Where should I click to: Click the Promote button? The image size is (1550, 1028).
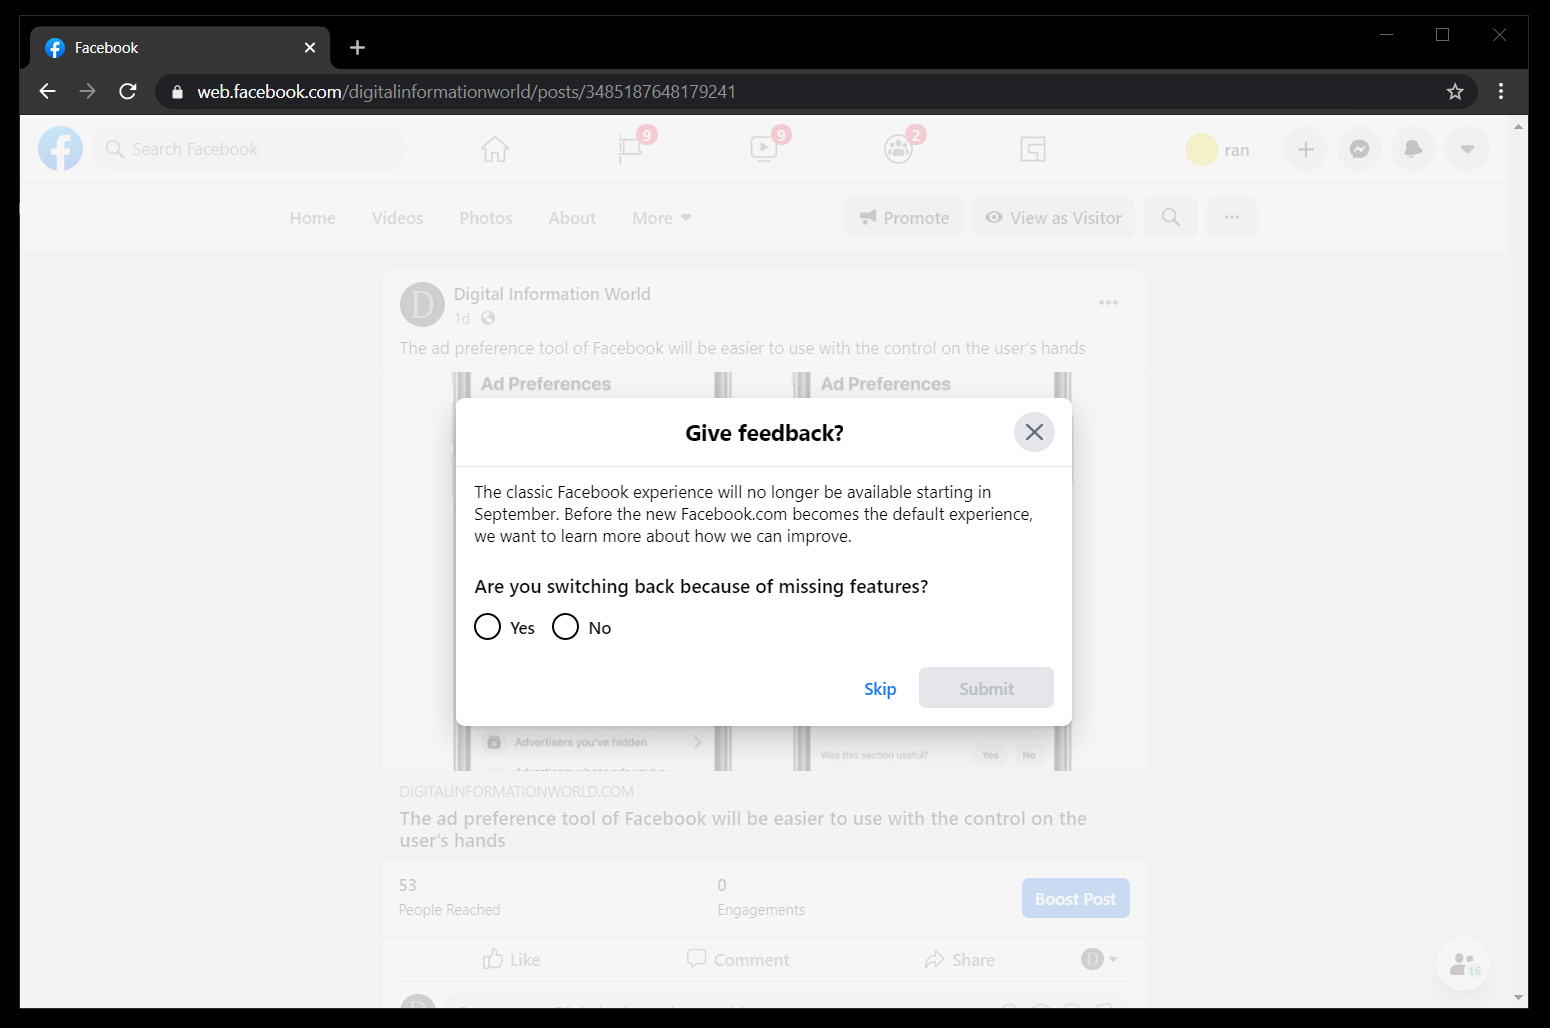[904, 217]
